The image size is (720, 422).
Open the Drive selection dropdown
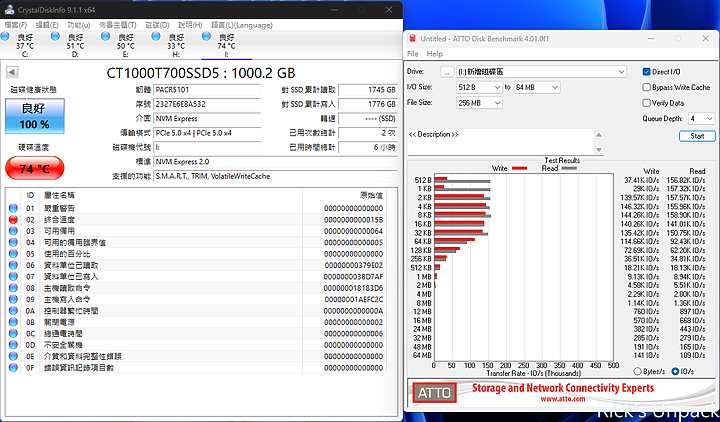tap(541, 72)
